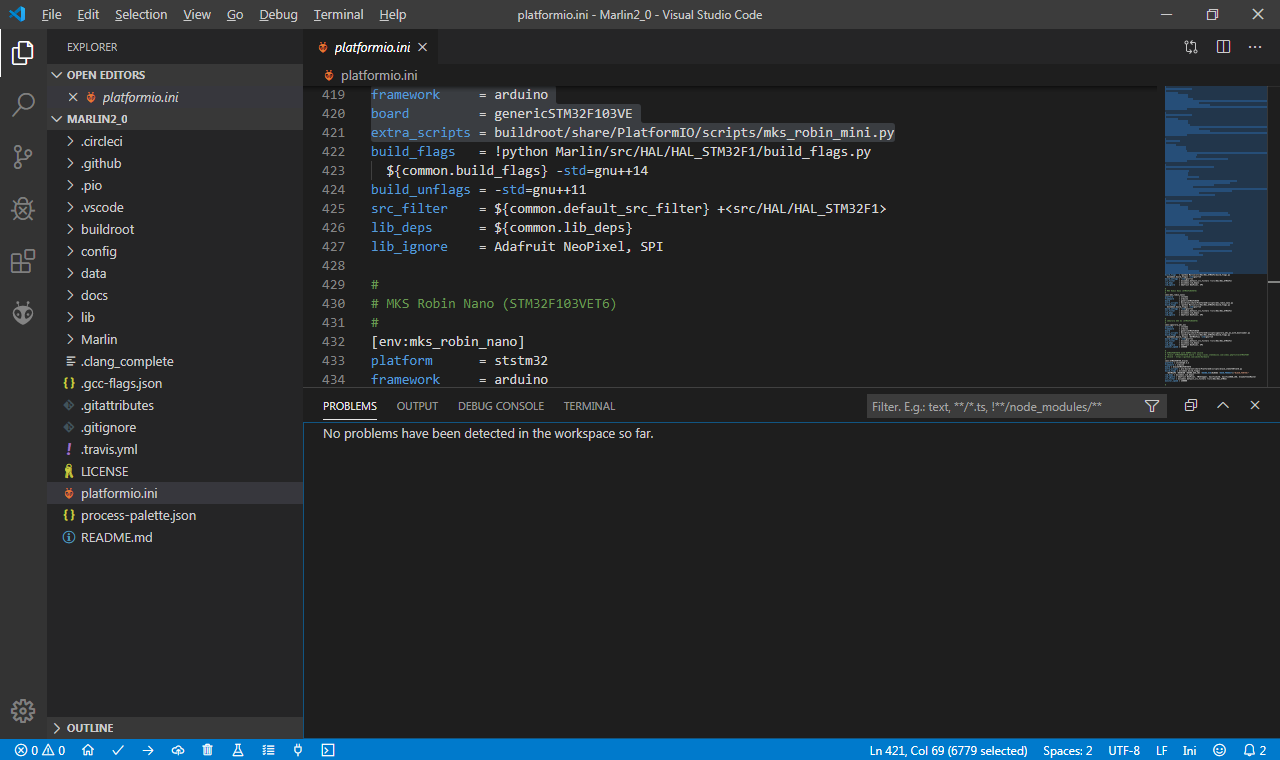Click PlatformIO Upload arrow icon
The image size is (1280, 760).
148,750
